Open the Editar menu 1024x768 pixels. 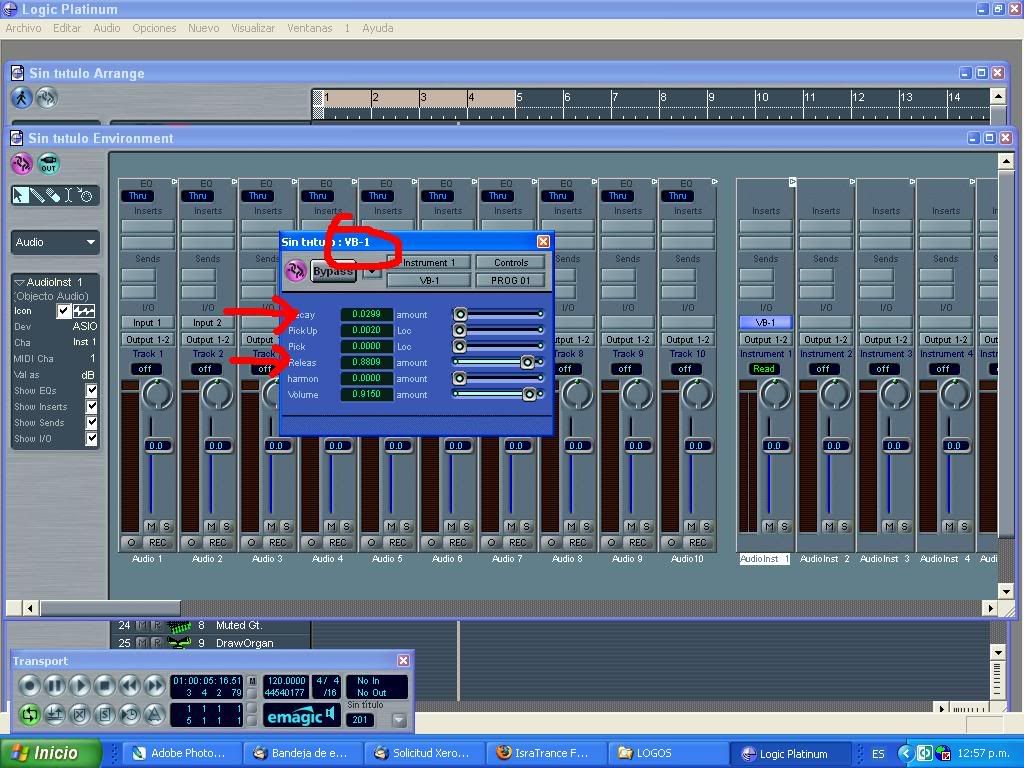pos(67,28)
